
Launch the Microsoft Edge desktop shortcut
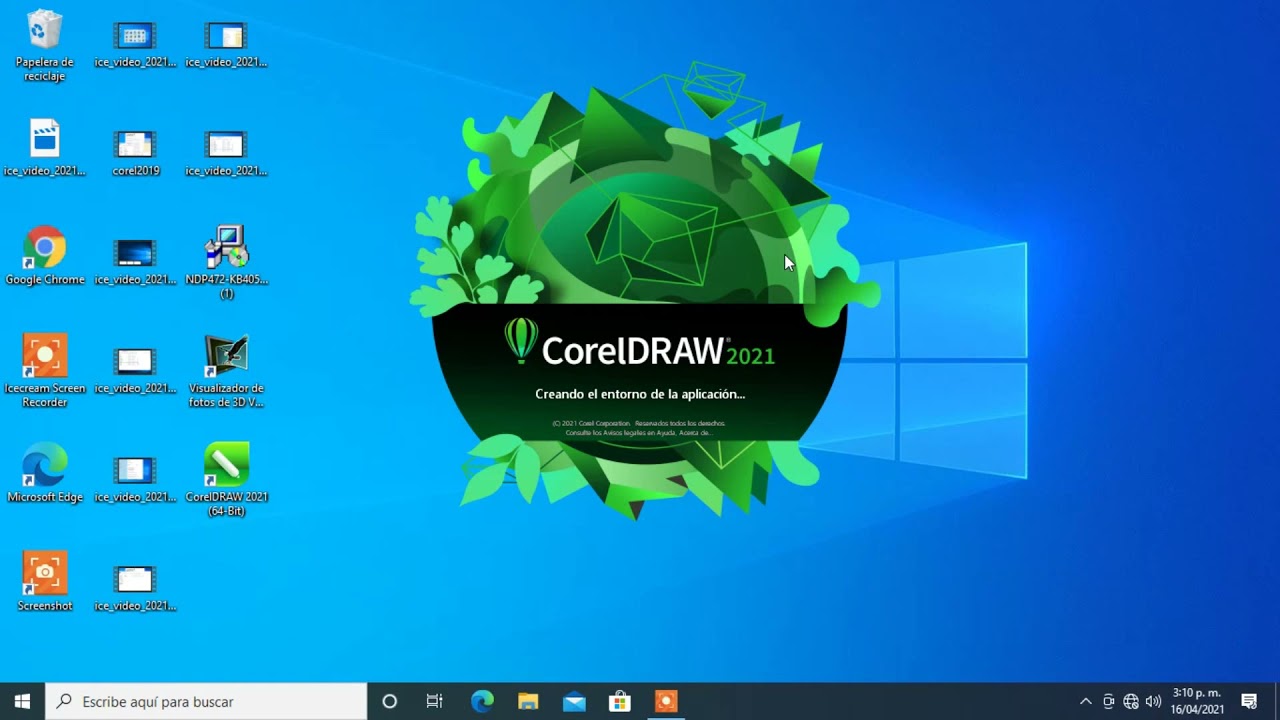(45, 474)
